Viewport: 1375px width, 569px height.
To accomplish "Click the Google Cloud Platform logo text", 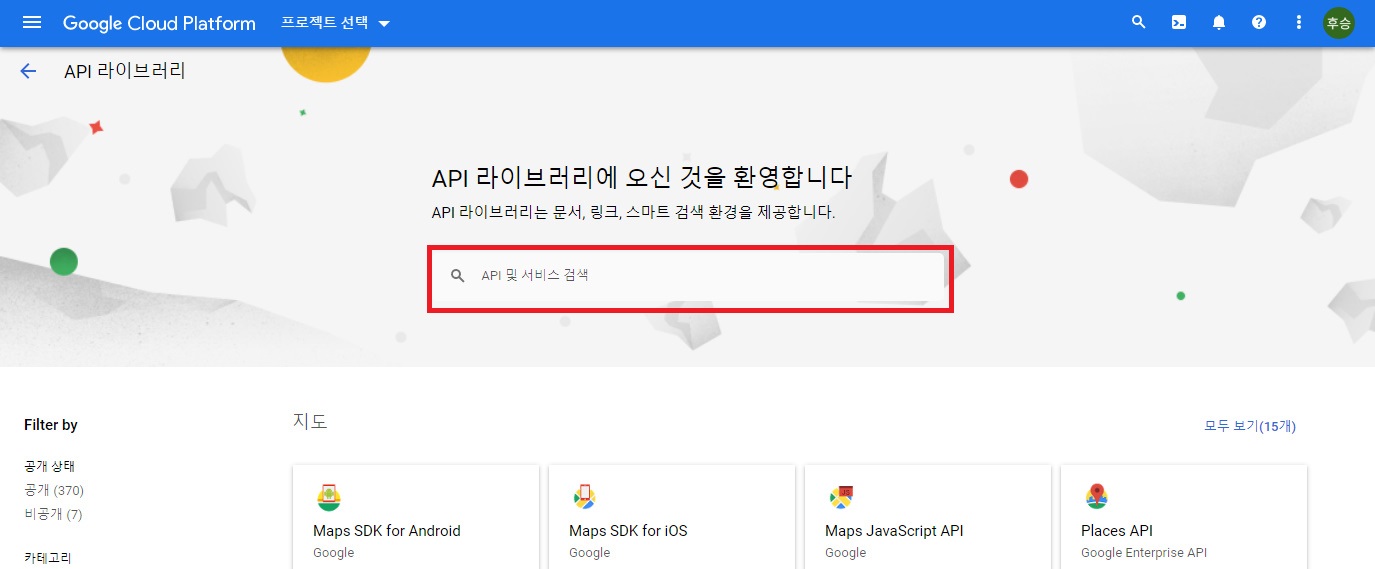I will coord(159,23).
